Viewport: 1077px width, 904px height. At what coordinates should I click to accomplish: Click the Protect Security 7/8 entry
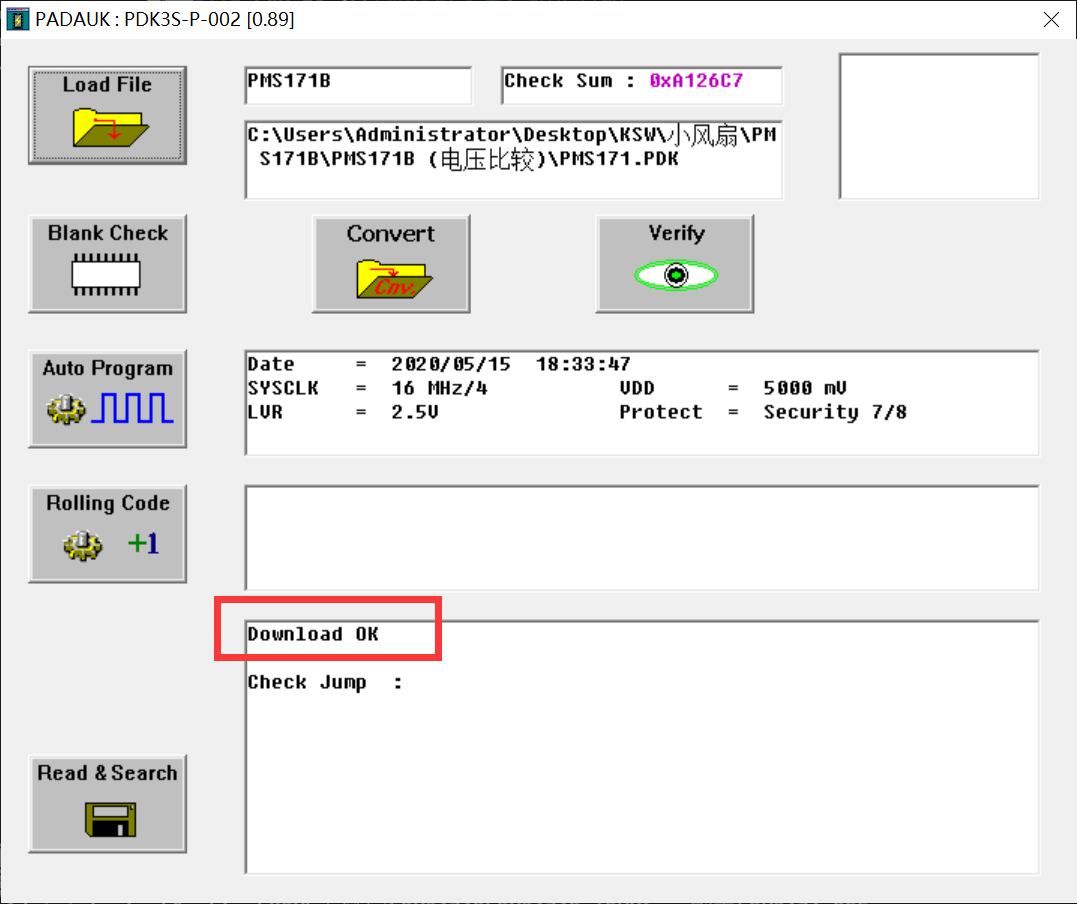coord(762,412)
